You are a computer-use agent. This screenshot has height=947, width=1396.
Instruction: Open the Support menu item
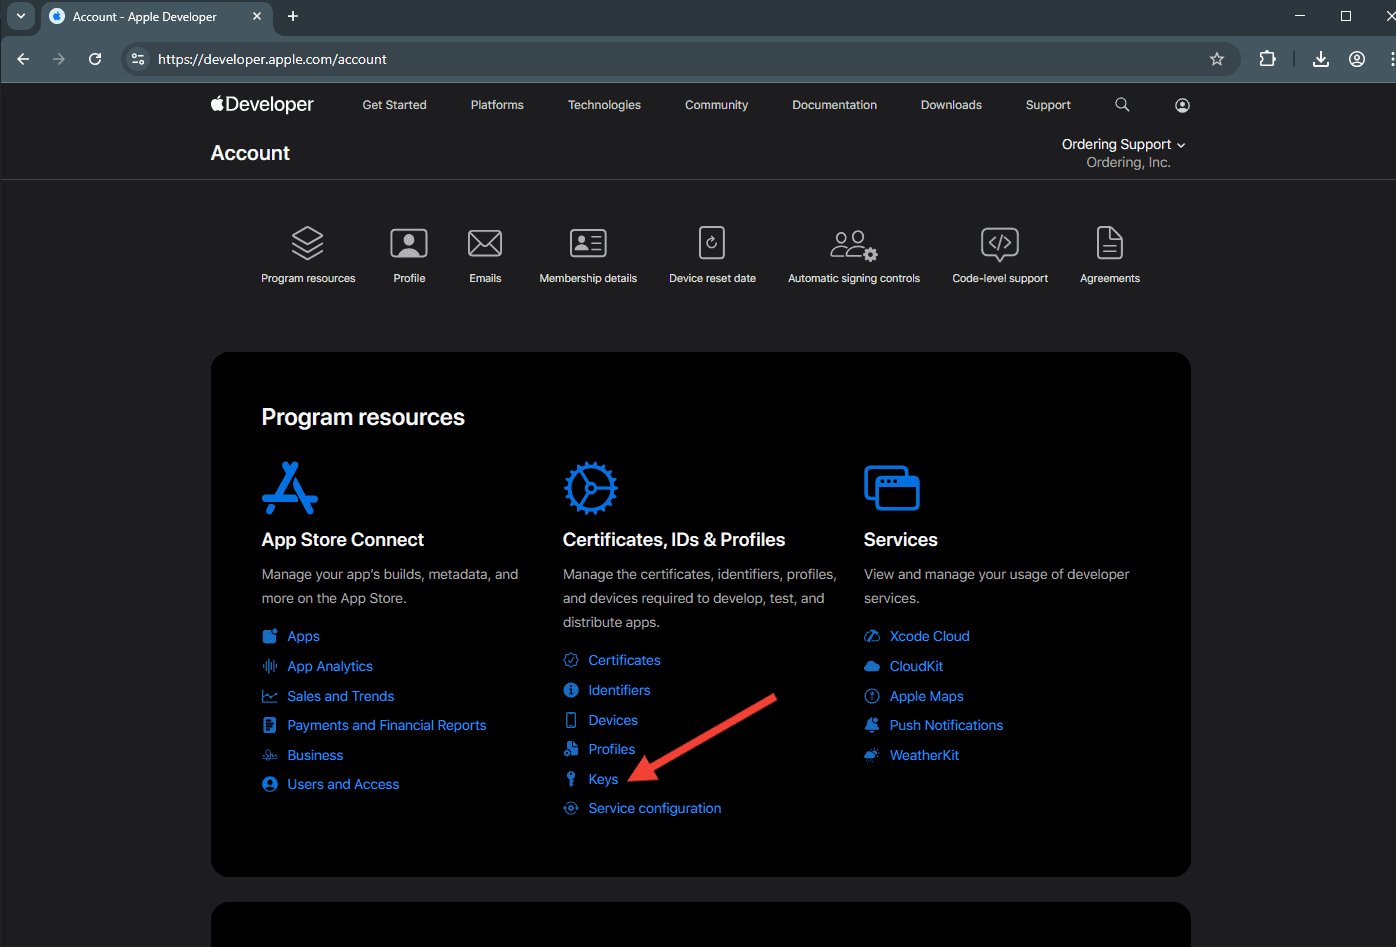click(x=1048, y=105)
